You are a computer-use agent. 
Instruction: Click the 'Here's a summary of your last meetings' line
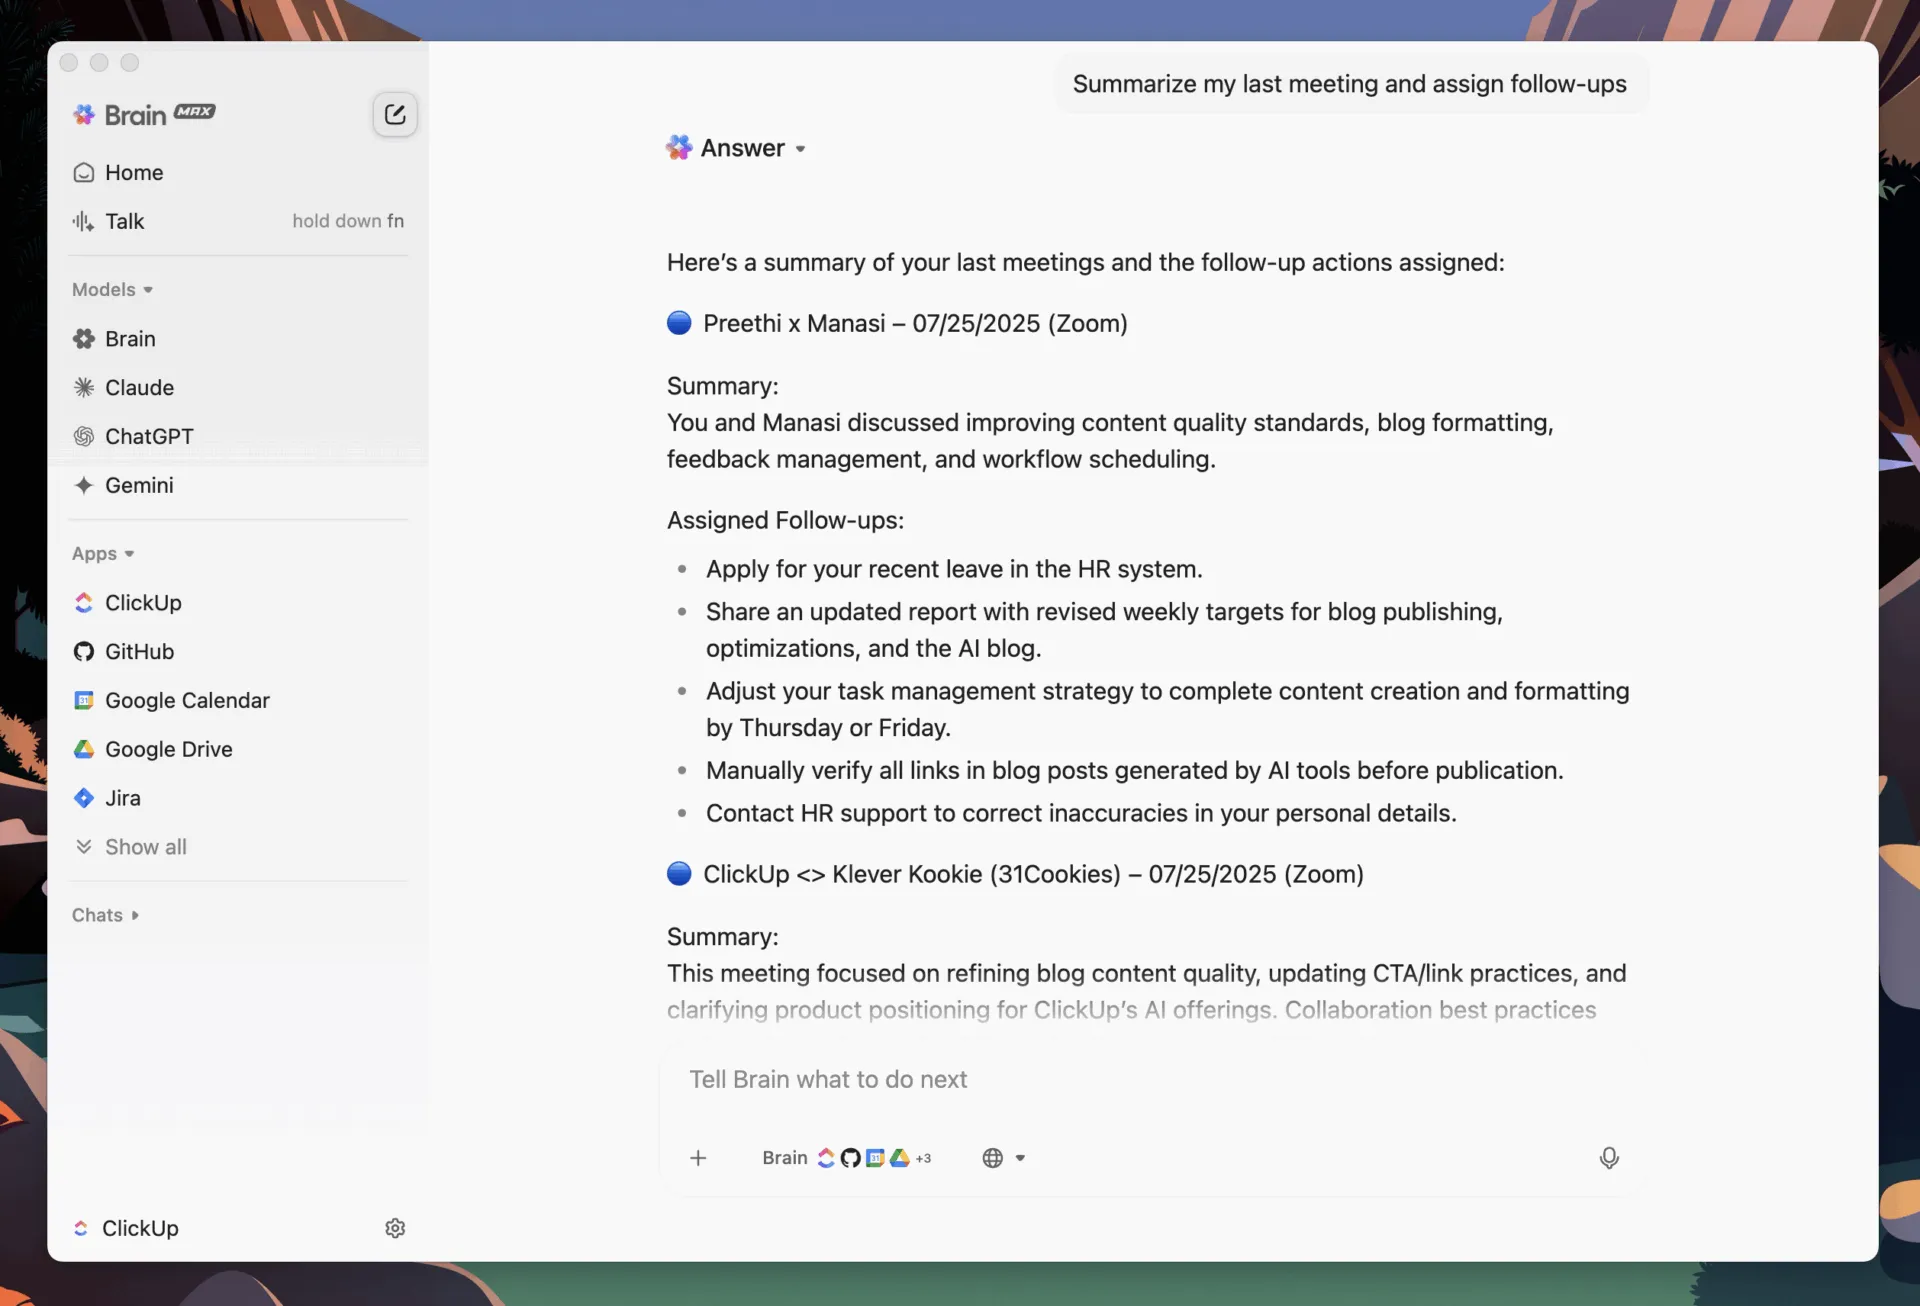pyautogui.click(x=1085, y=263)
